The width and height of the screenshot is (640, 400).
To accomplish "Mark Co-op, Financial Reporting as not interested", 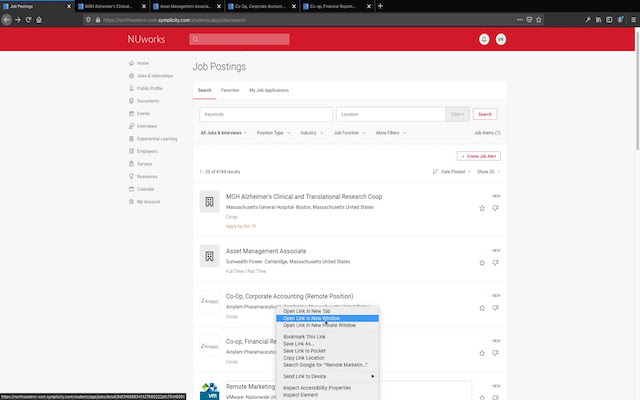I will pyautogui.click(x=495, y=353).
